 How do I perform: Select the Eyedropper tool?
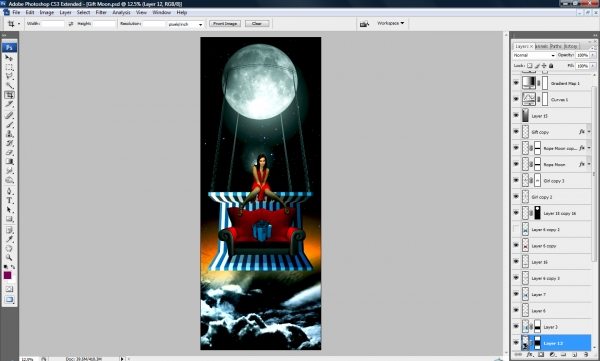click(9, 239)
